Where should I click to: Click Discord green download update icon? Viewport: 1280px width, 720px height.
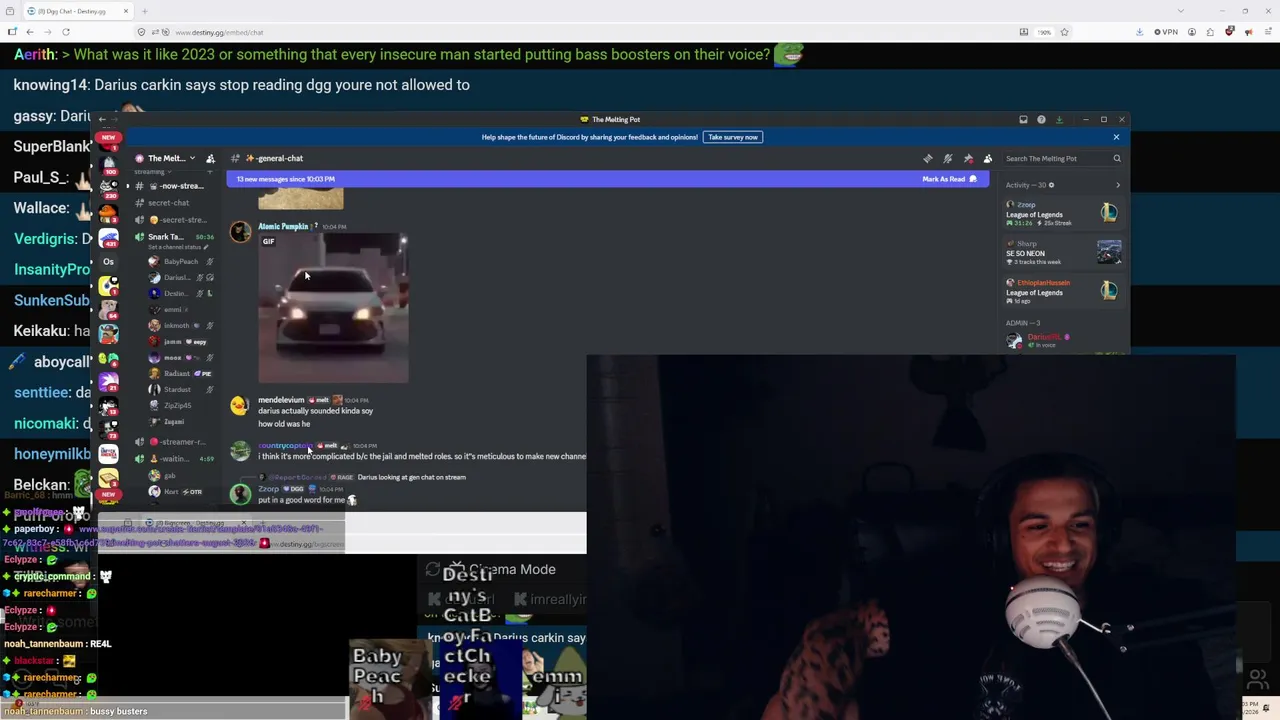click(1059, 120)
